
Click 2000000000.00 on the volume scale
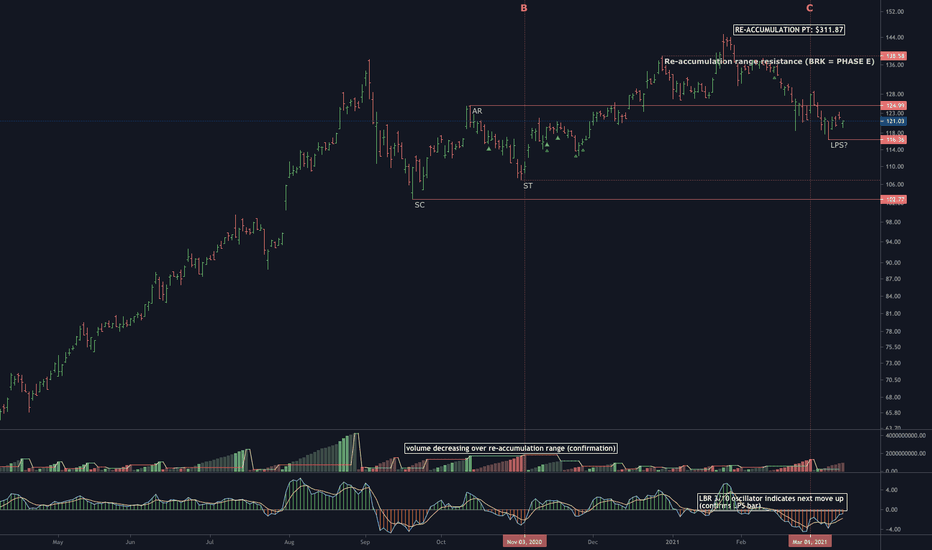[x=905, y=454]
